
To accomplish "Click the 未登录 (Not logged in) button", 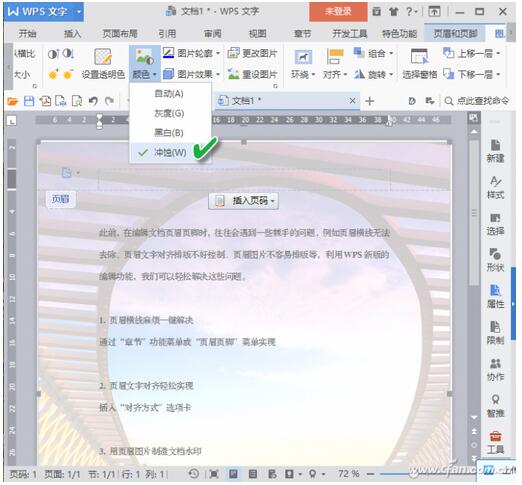I will tap(338, 12).
